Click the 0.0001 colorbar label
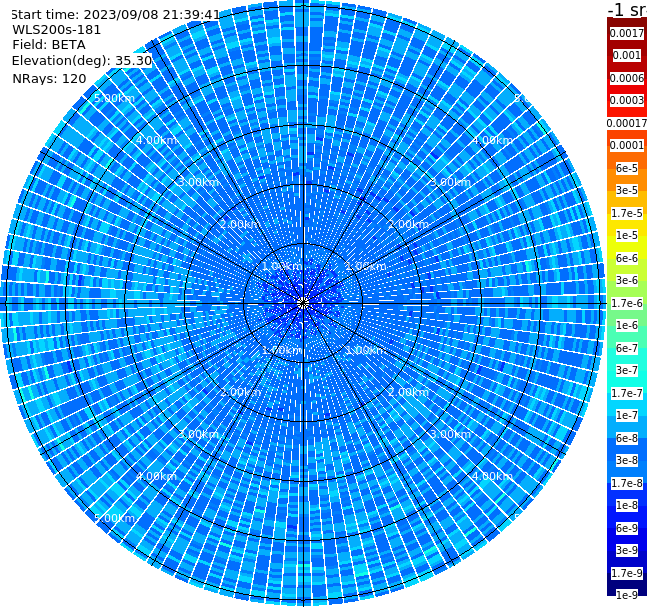The width and height of the screenshot is (647, 607). (x=627, y=145)
